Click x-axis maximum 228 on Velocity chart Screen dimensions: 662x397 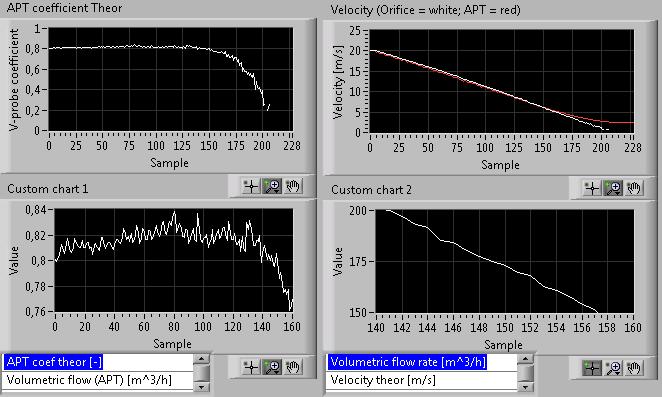coord(632,148)
